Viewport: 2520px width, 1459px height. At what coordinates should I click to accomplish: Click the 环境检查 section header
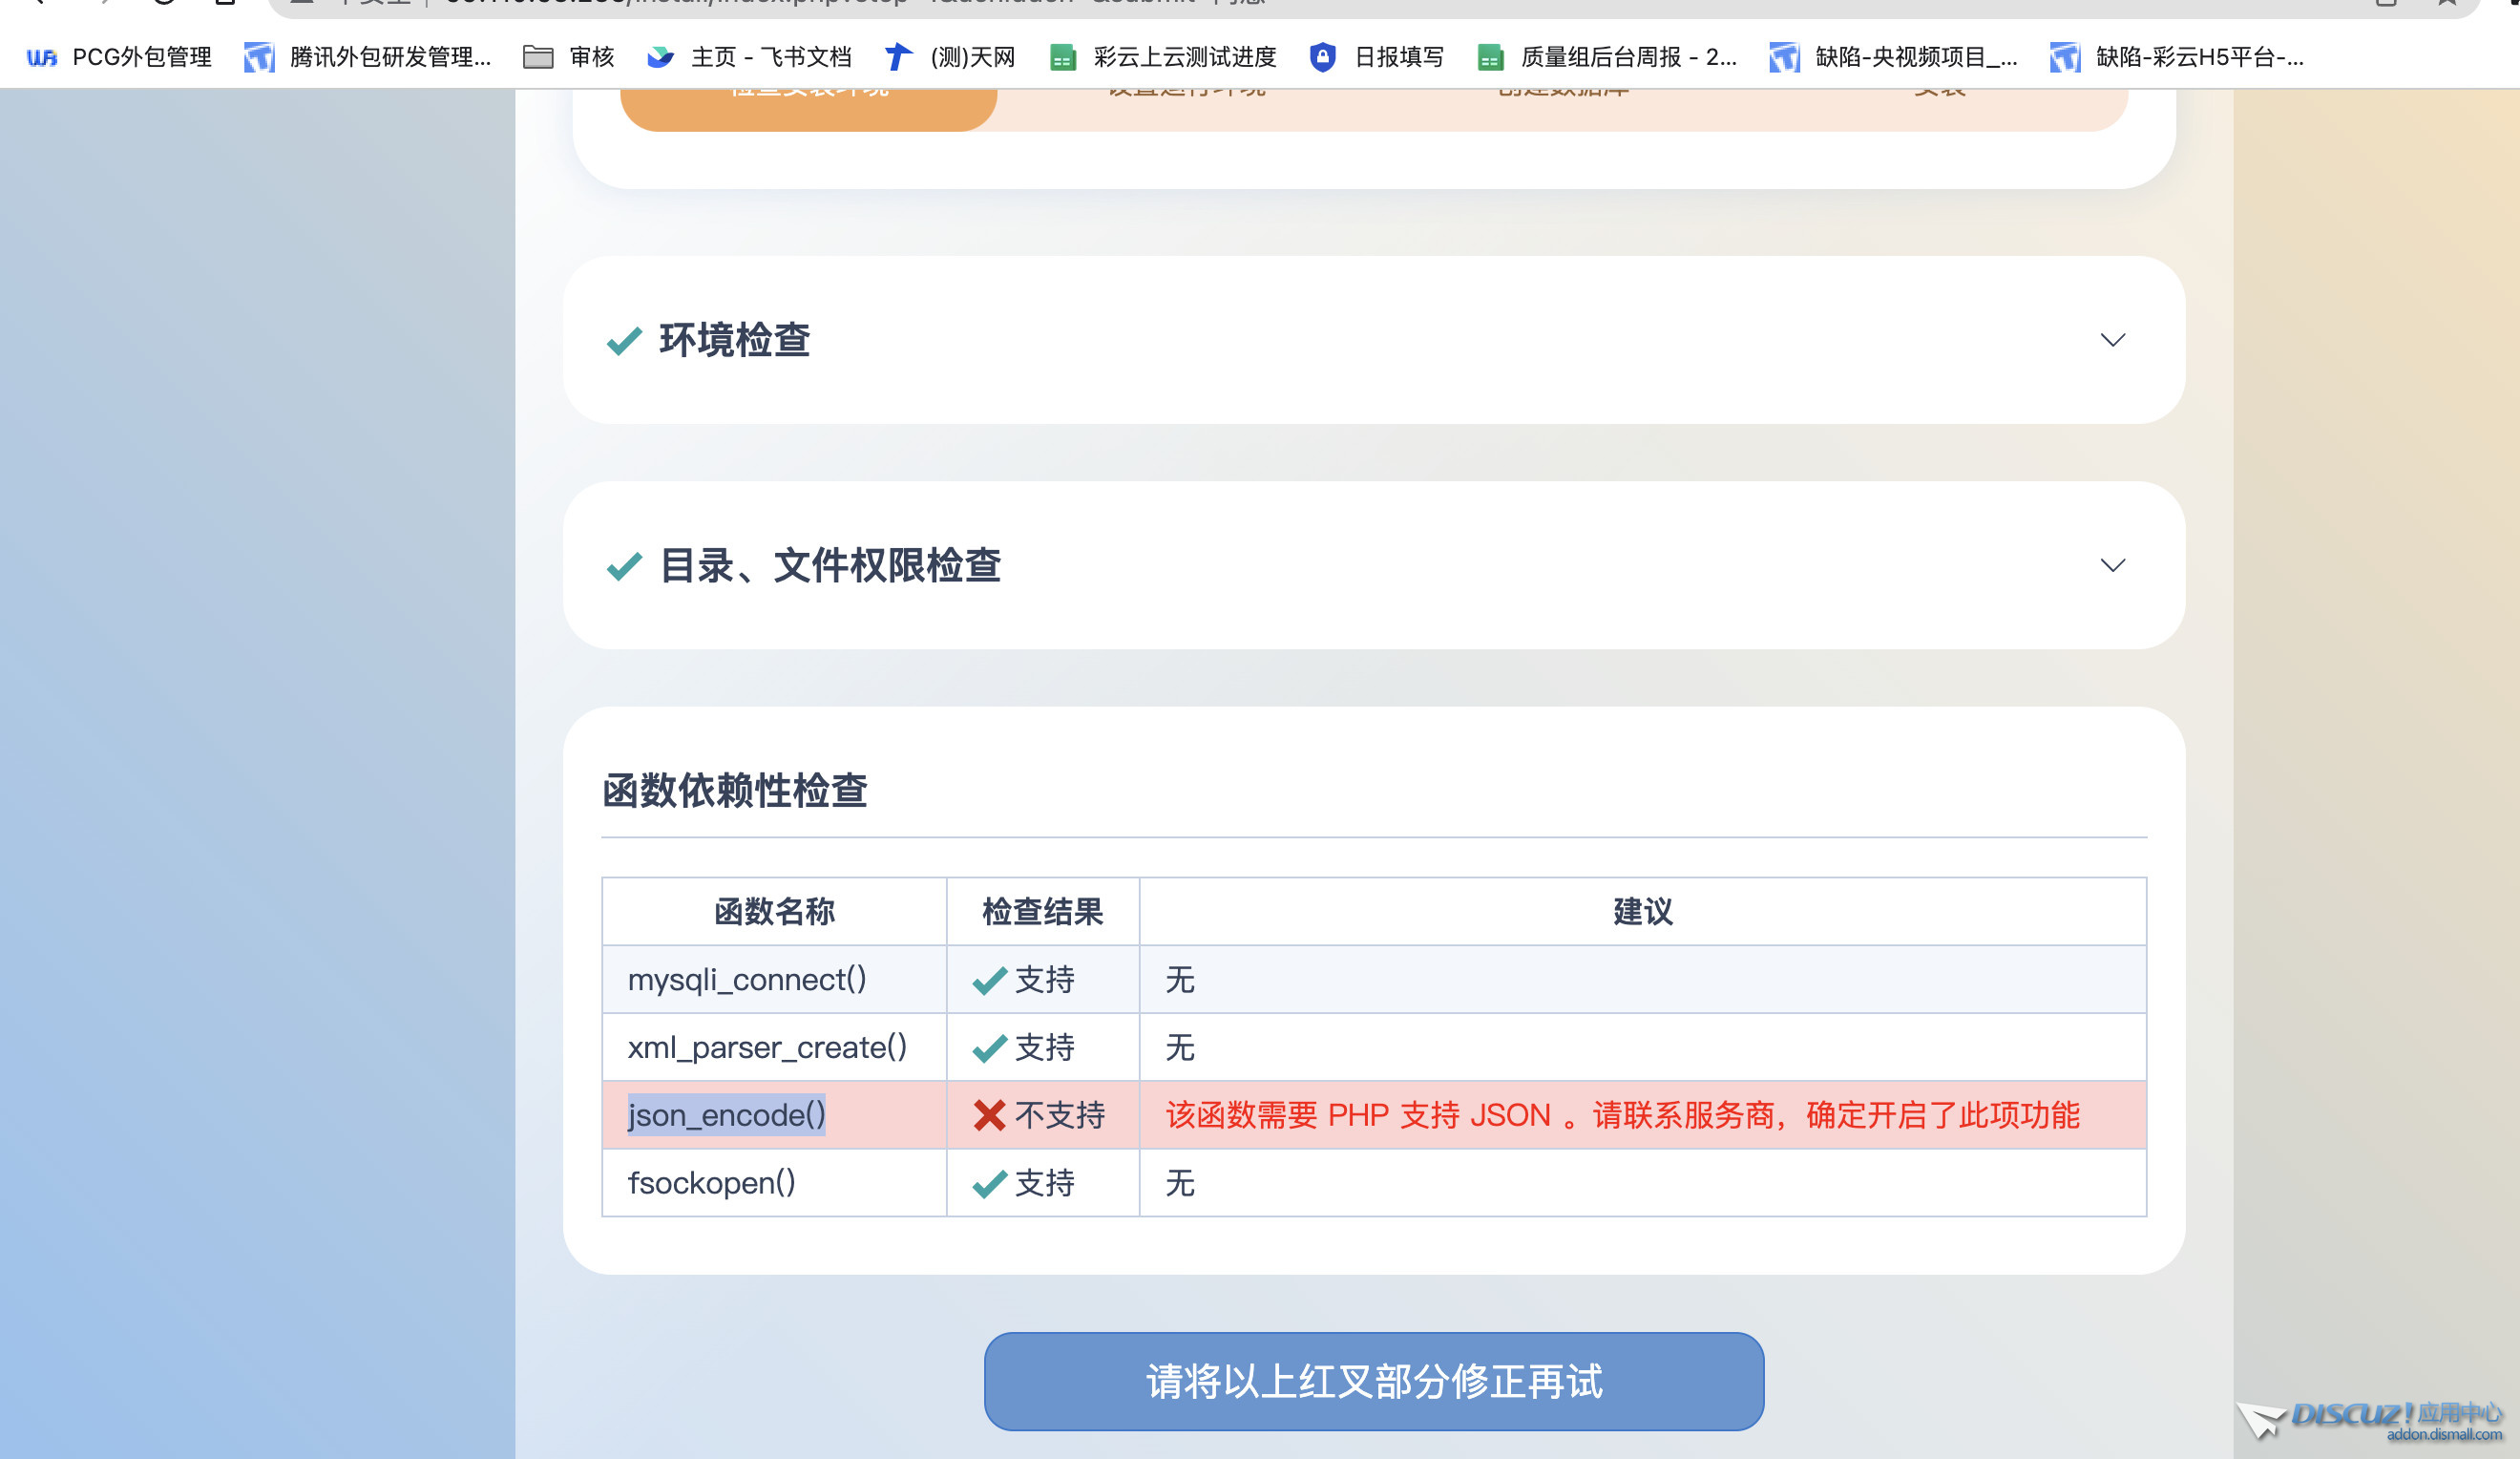pos(734,340)
